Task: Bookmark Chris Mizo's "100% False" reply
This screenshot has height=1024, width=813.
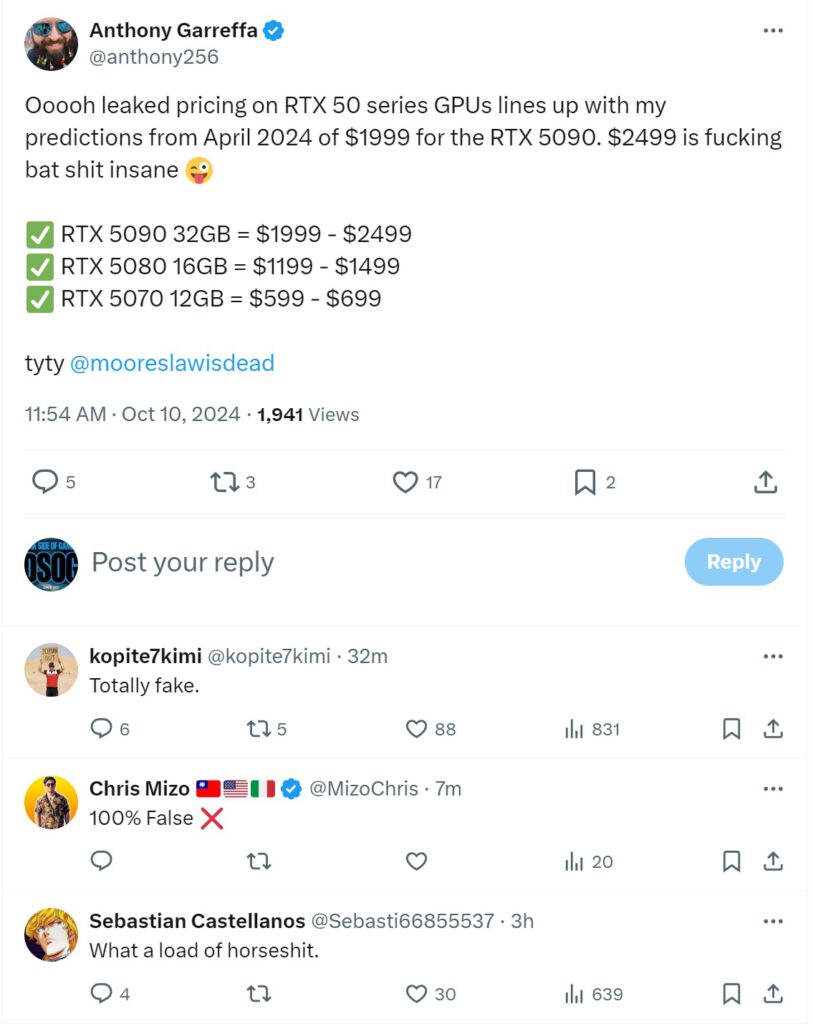Action: pyautogui.click(x=732, y=861)
